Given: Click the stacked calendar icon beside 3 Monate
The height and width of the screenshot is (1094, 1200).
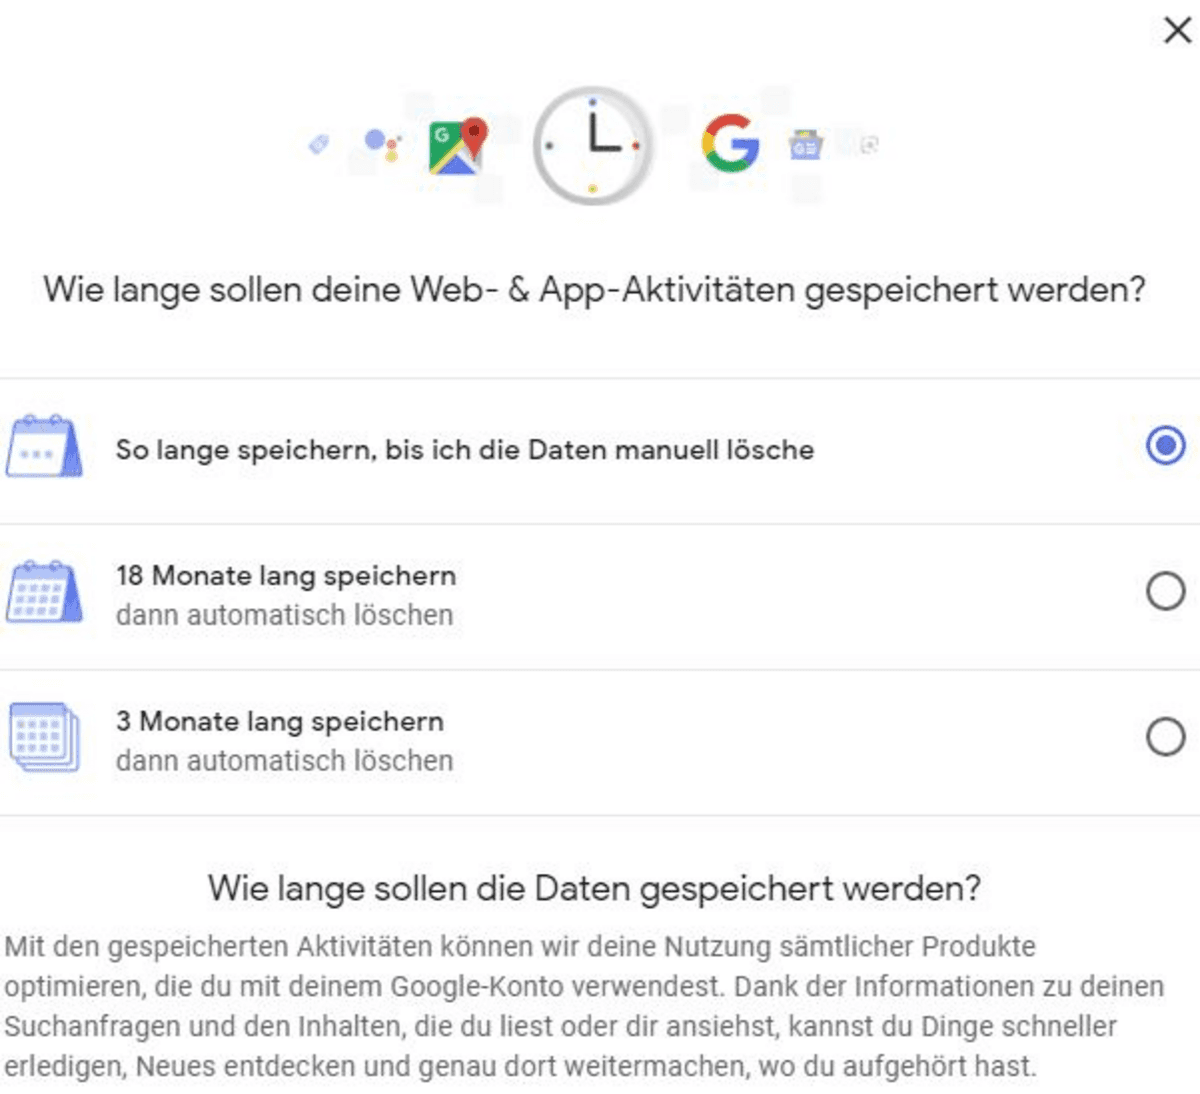Looking at the screenshot, I should [x=44, y=738].
